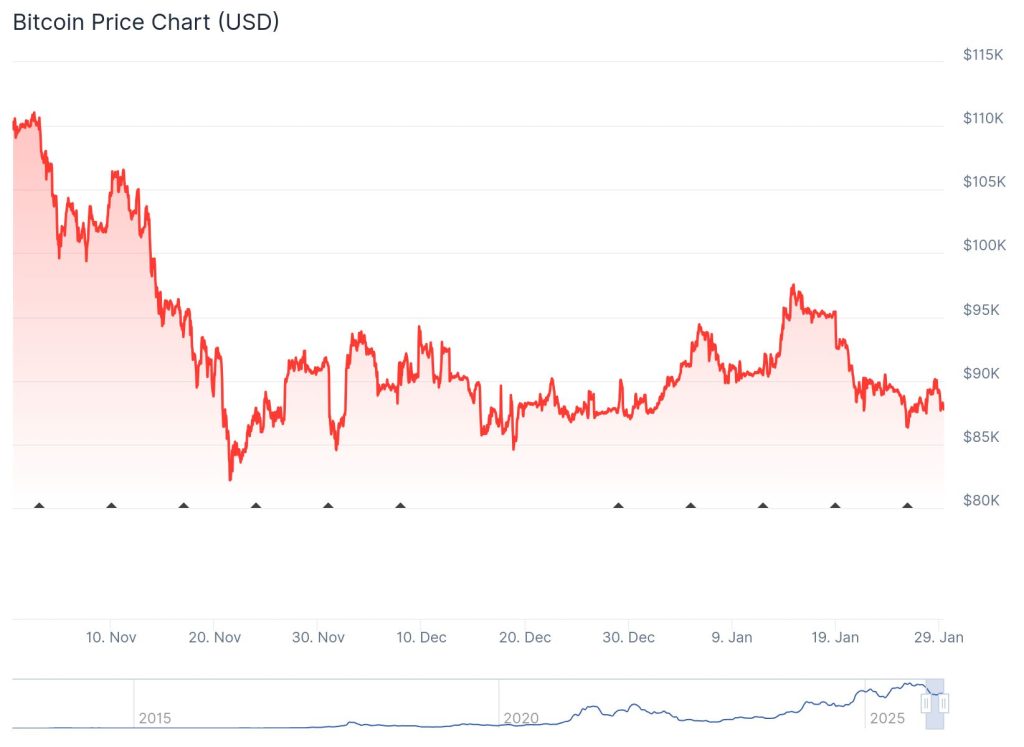Click diamond marker between 10. Nov and 20. Nov
This screenshot has width=1024, height=747.
pos(183,506)
